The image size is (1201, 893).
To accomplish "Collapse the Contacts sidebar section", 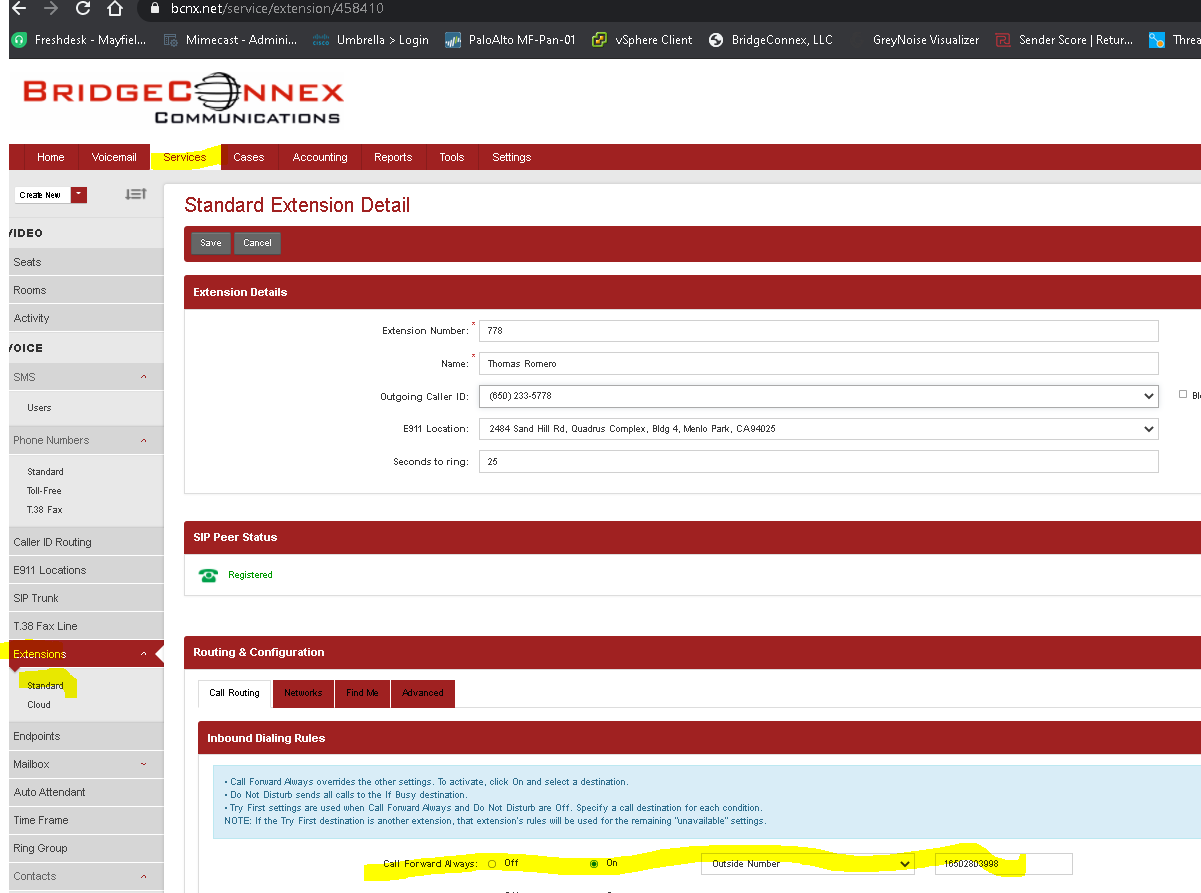I will [x=144, y=876].
